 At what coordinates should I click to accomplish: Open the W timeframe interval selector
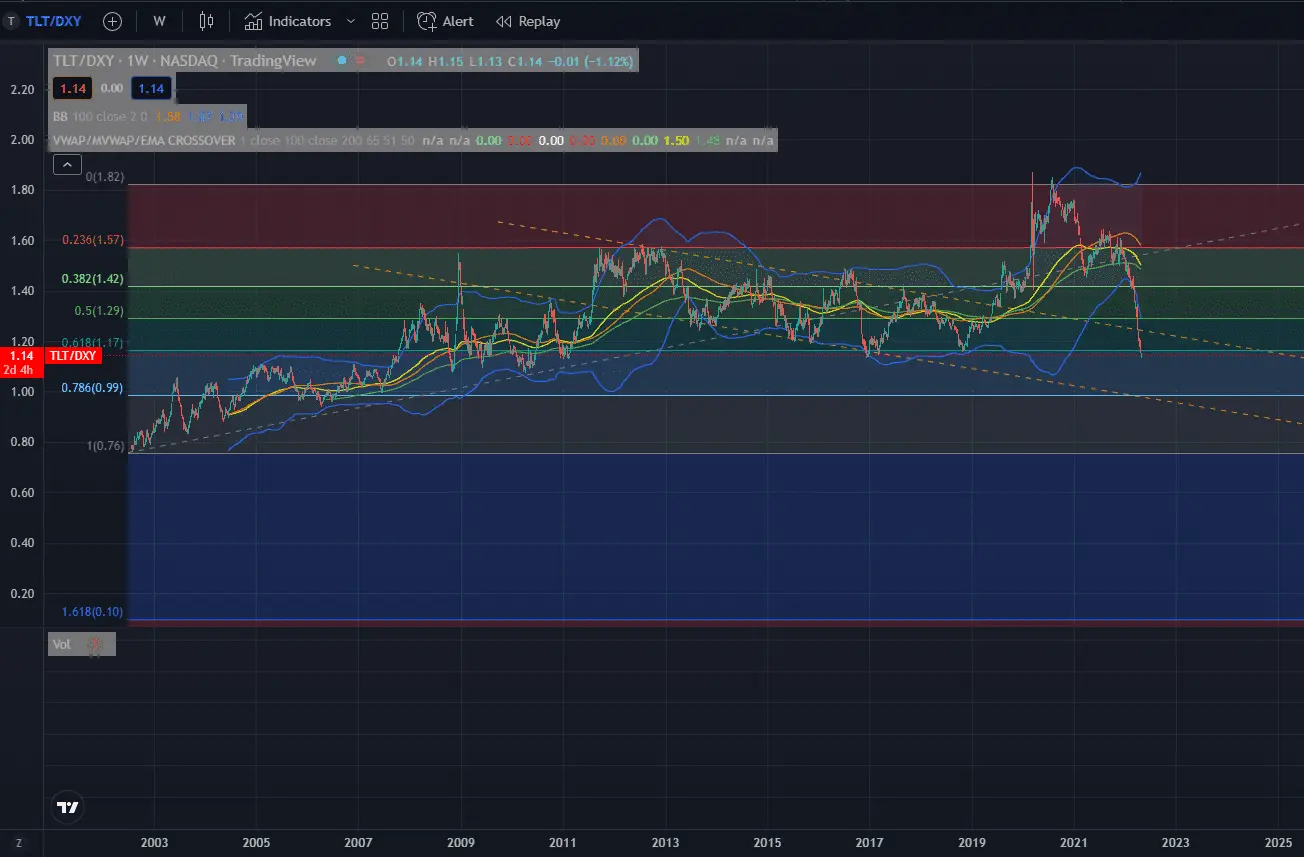click(159, 21)
